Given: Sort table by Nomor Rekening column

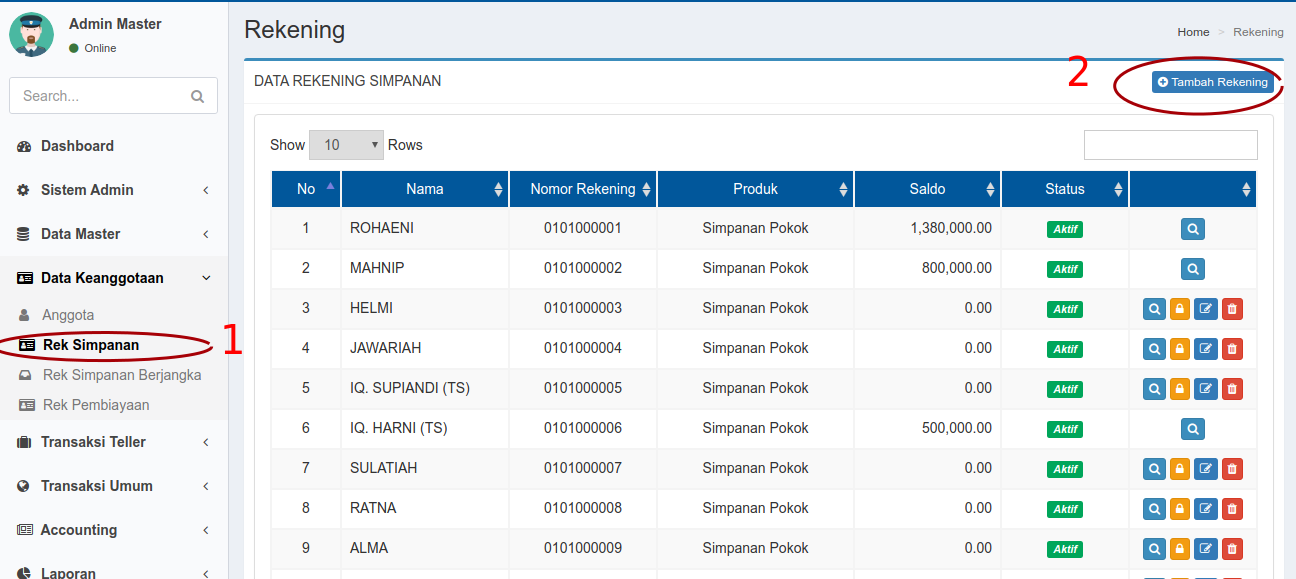Looking at the screenshot, I should [x=583, y=189].
